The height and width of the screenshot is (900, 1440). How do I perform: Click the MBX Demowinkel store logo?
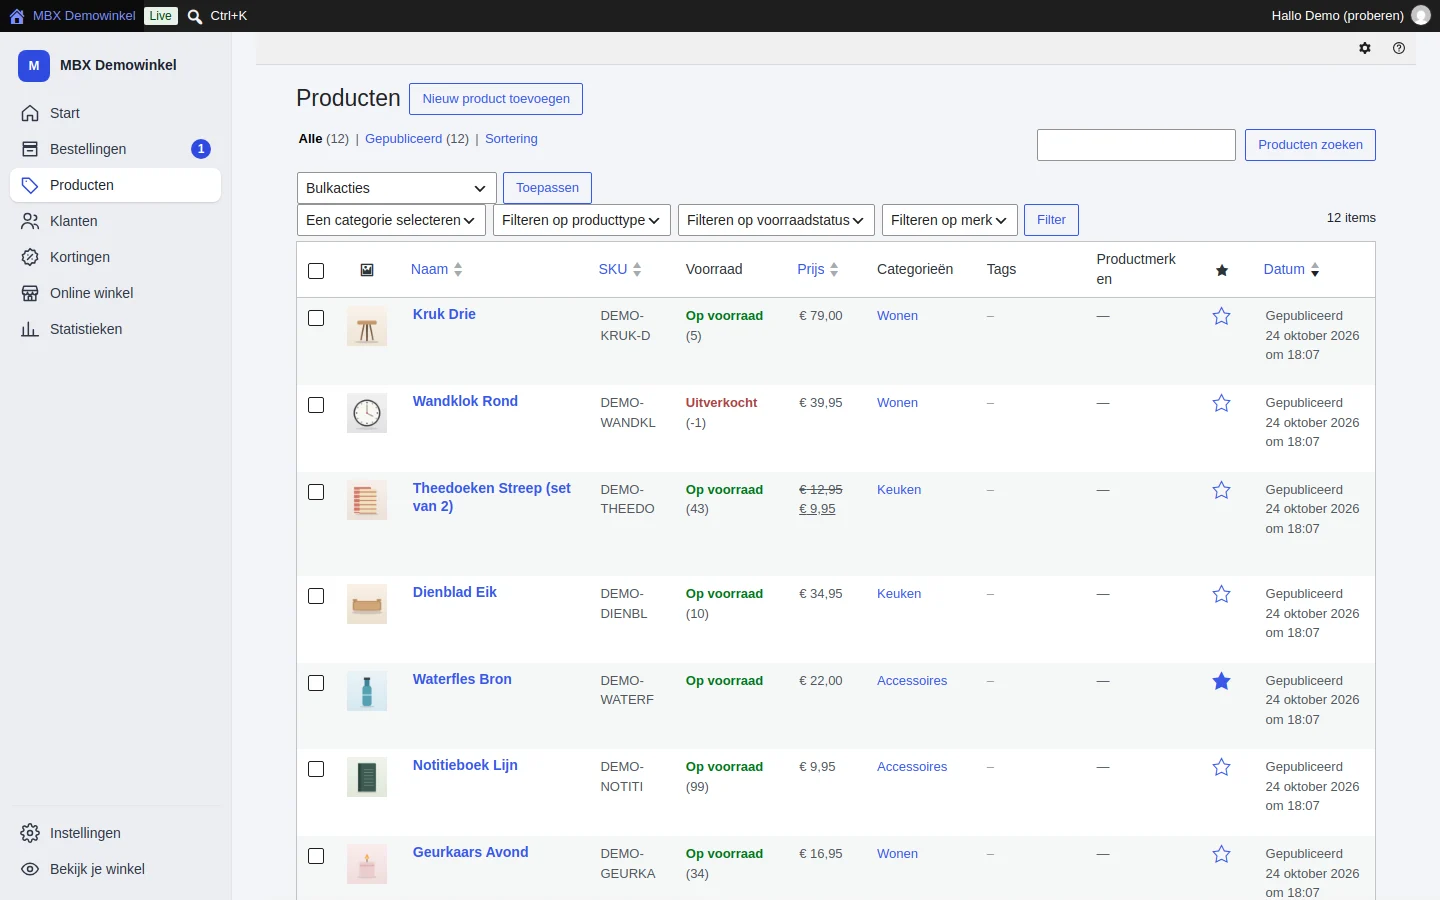pyautogui.click(x=34, y=65)
